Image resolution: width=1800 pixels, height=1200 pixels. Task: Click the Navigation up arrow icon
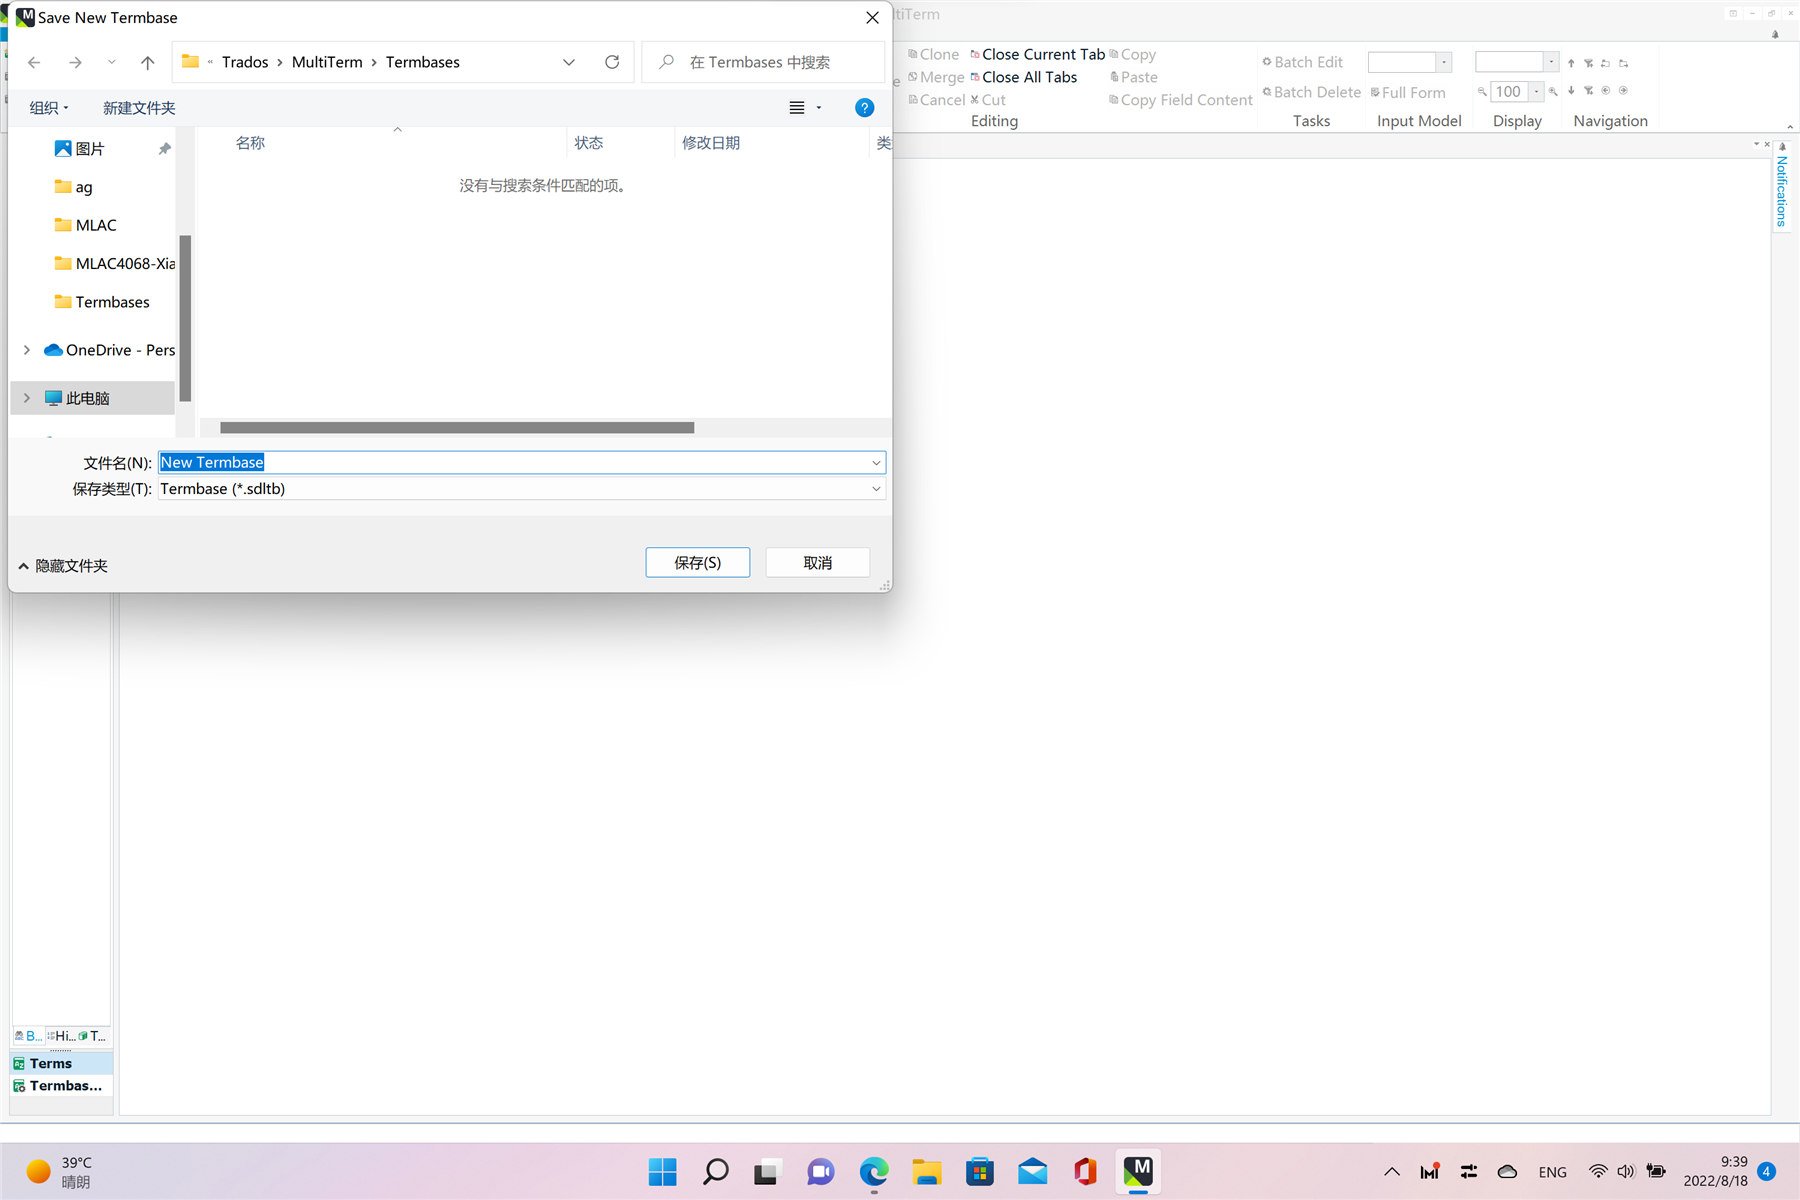(1571, 63)
